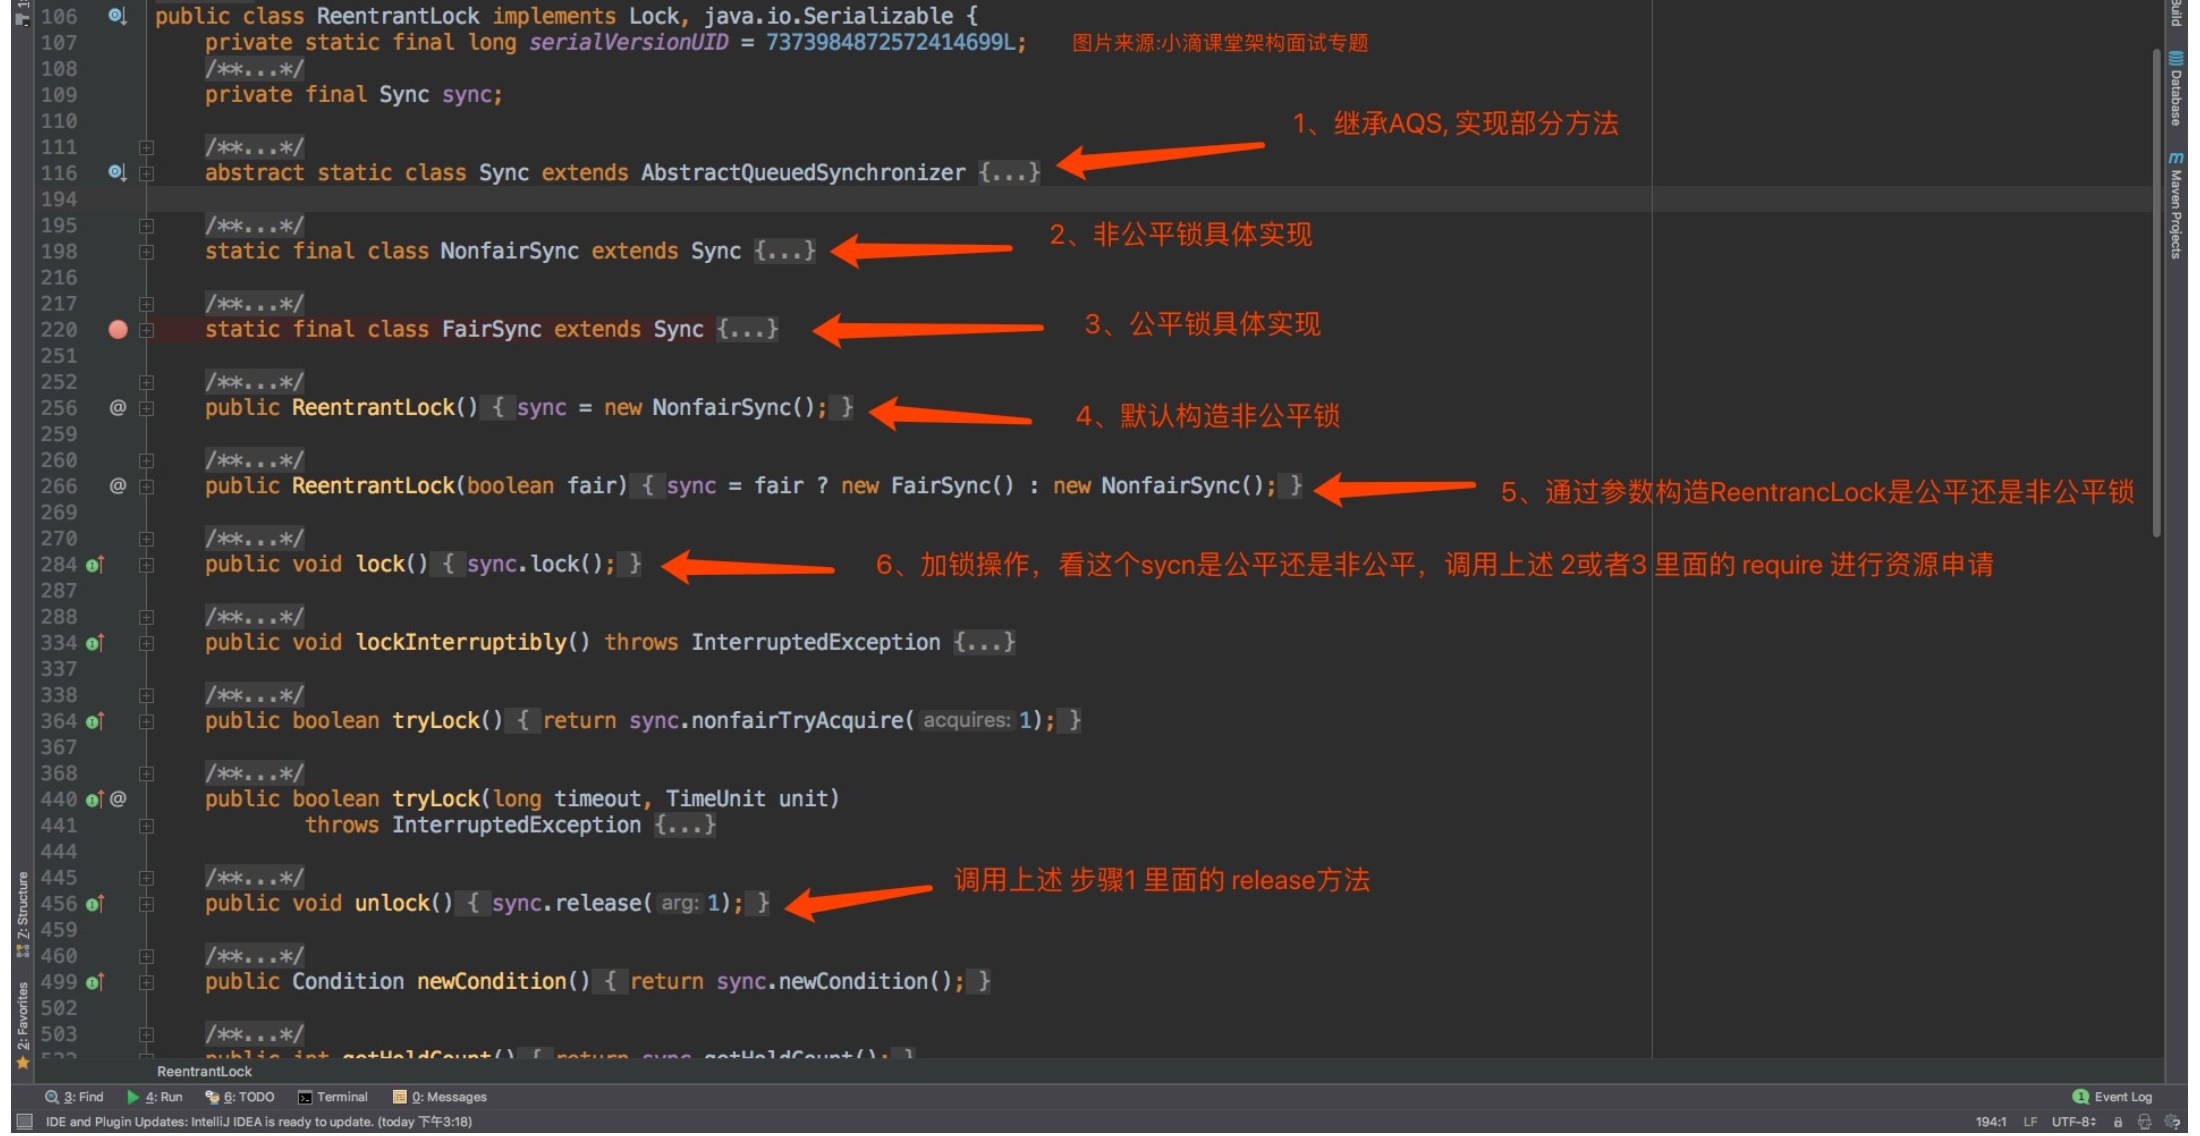This screenshot has width=2200, height=1136.
Task: Open the 0: Messages tool window tab
Action: click(440, 1097)
